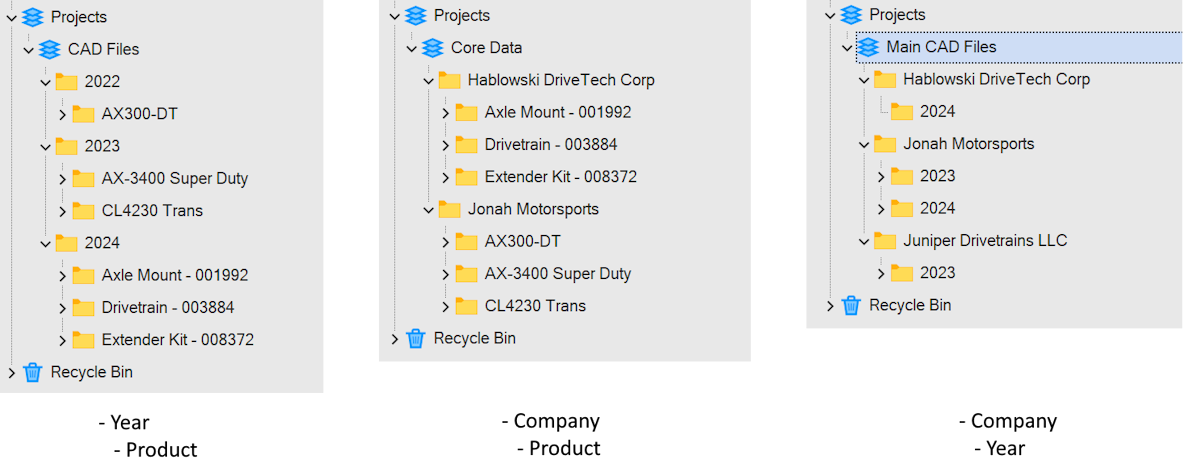Expand AX300-DT under the 2022 folder
Viewport: 1200px width, 472px height.
pyautogui.click(x=62, y=114)
